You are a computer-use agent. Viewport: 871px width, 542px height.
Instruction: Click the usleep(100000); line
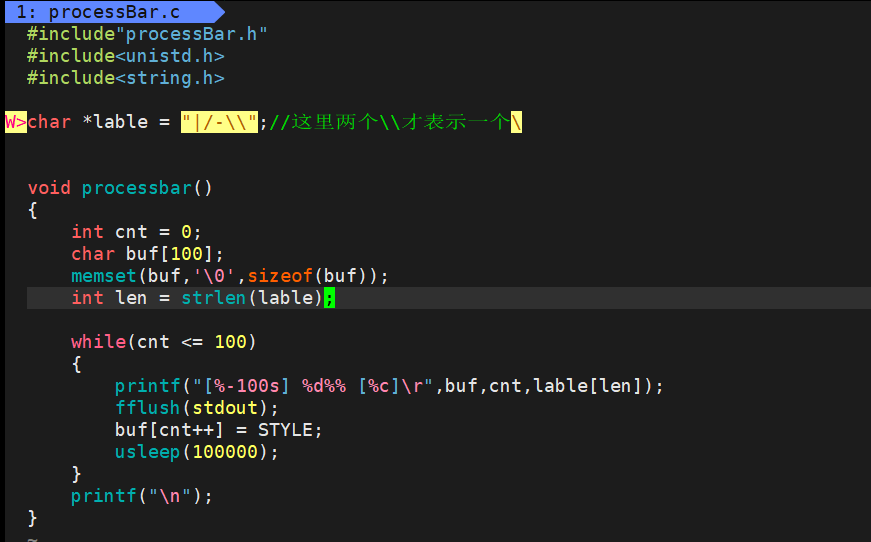[197, 452]
